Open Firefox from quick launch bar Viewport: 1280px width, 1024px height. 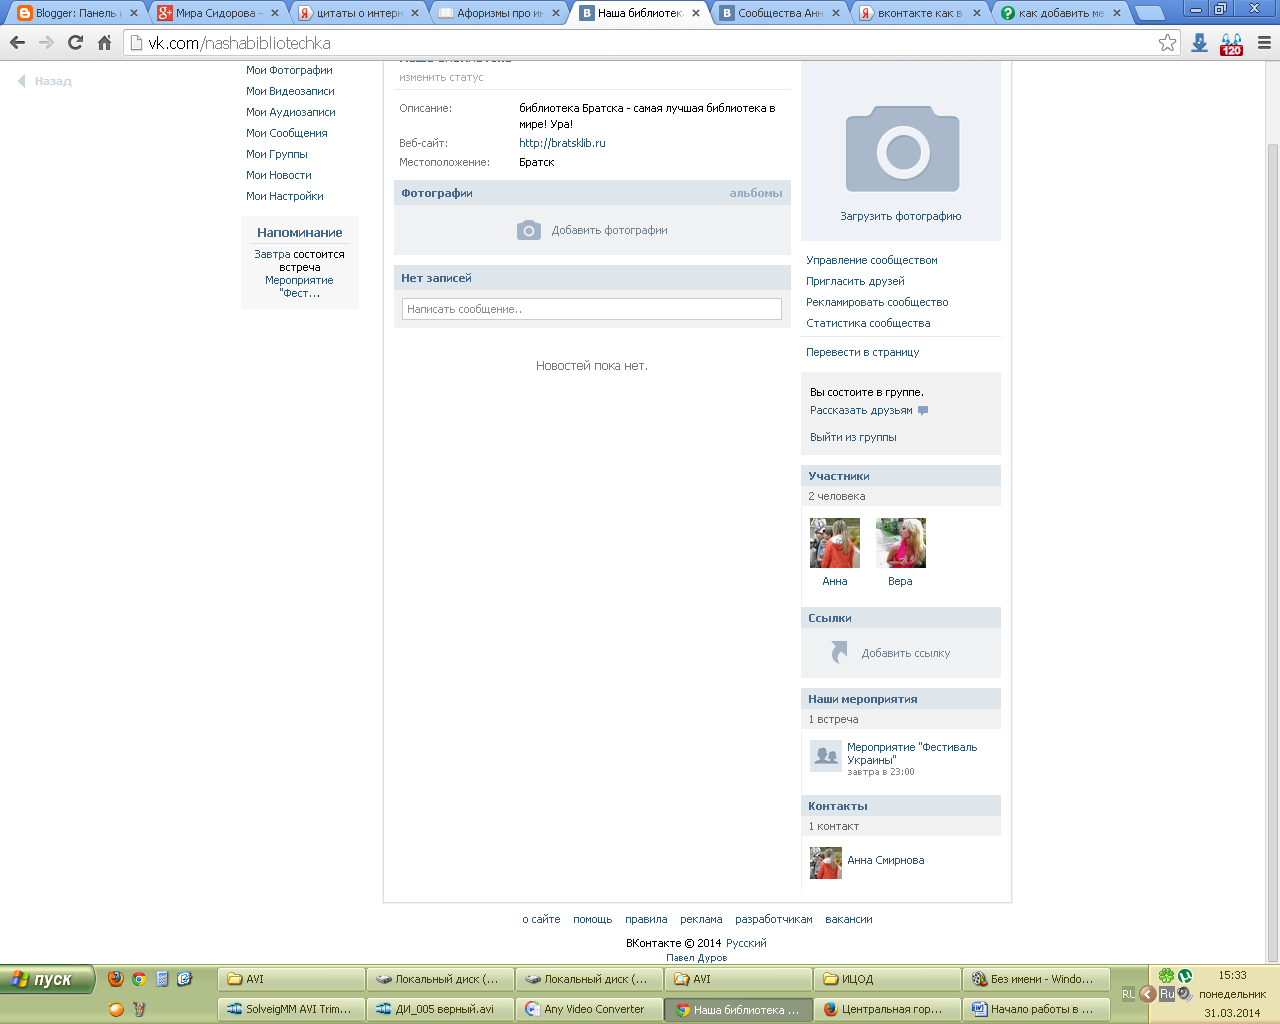click(x=116, y=979)
